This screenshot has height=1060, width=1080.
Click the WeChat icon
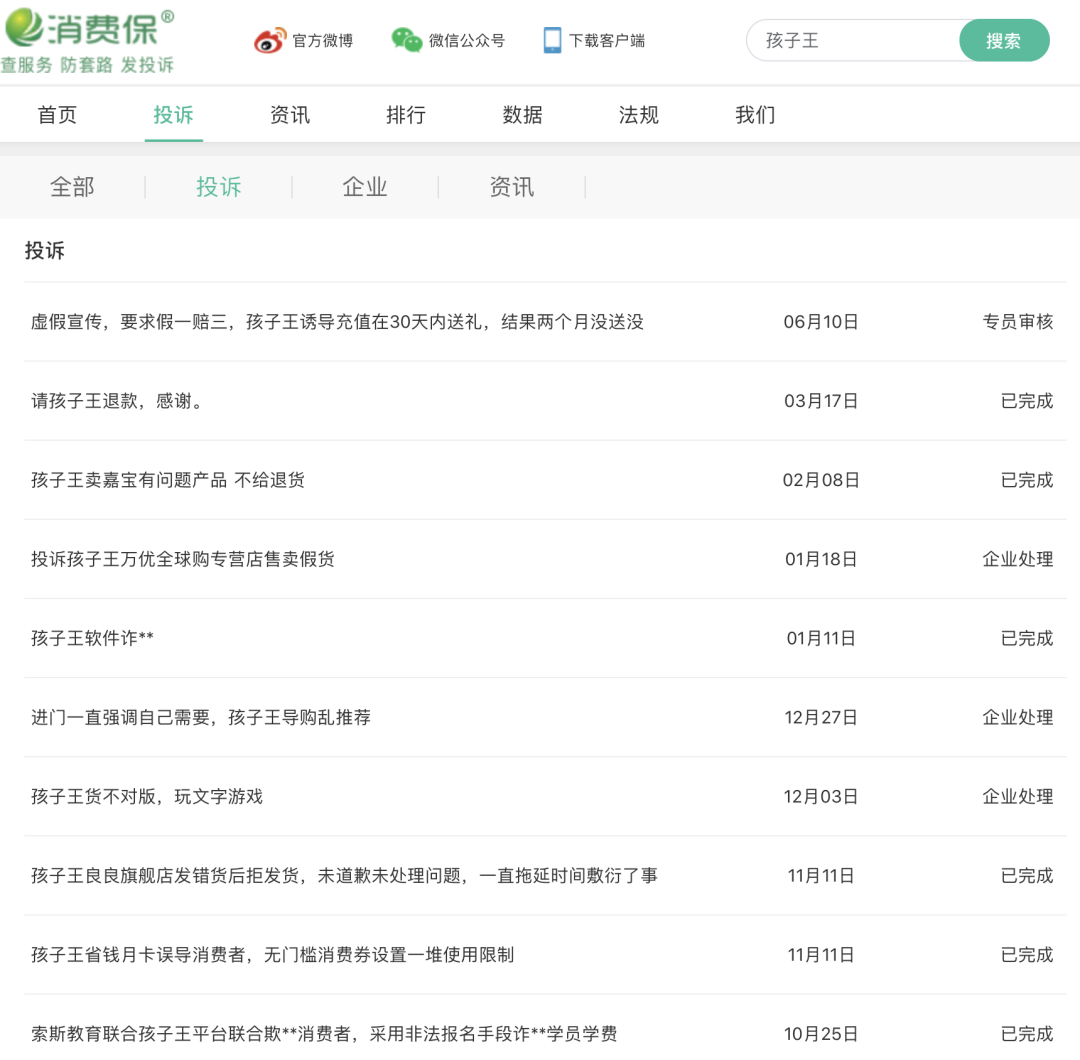click(x=406, y=40)
